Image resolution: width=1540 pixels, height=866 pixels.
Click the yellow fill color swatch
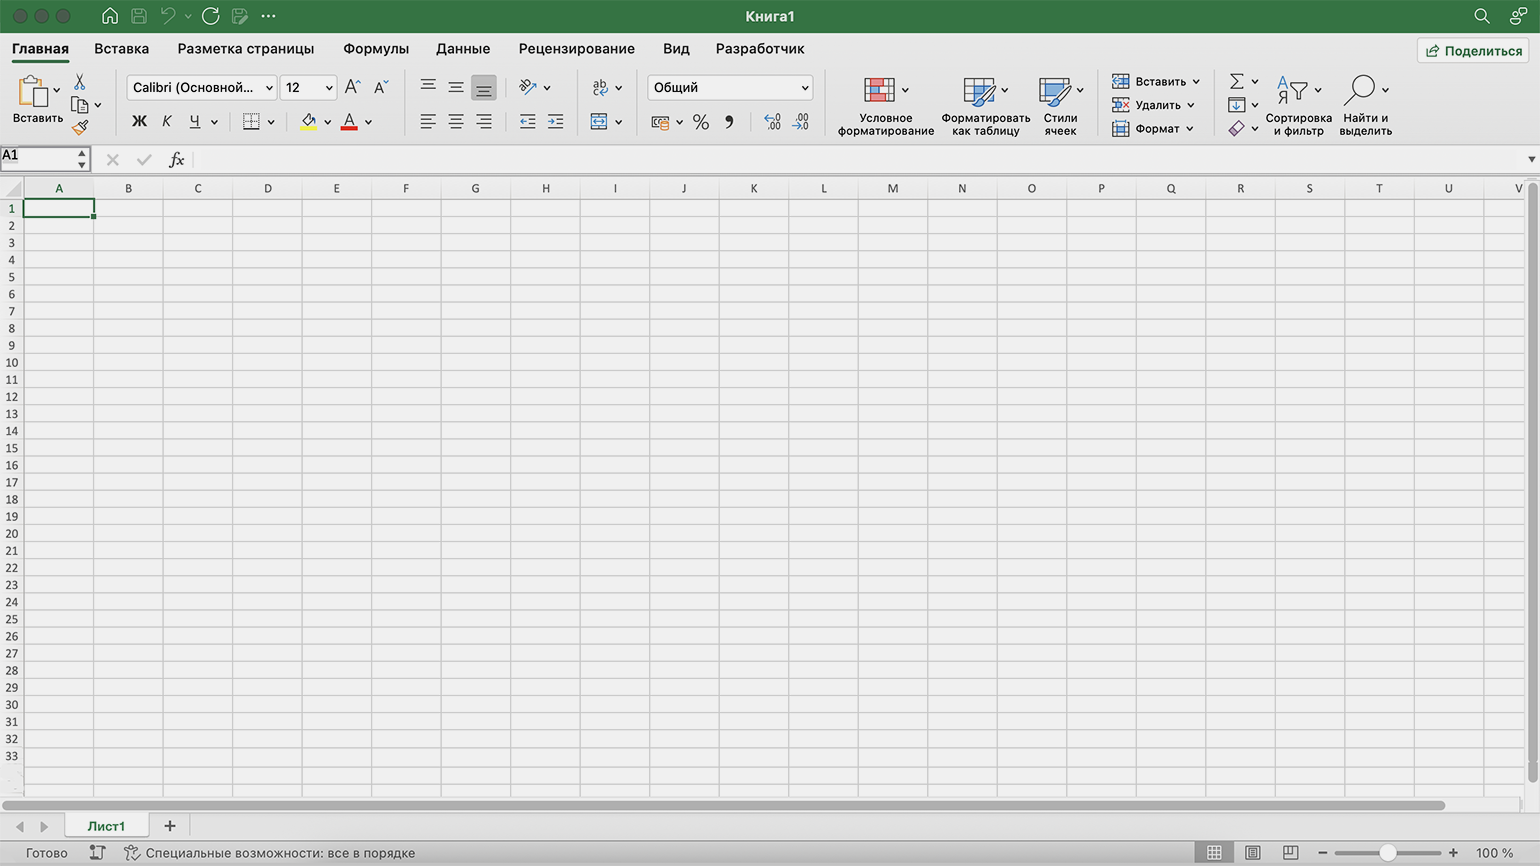point(309,122)
